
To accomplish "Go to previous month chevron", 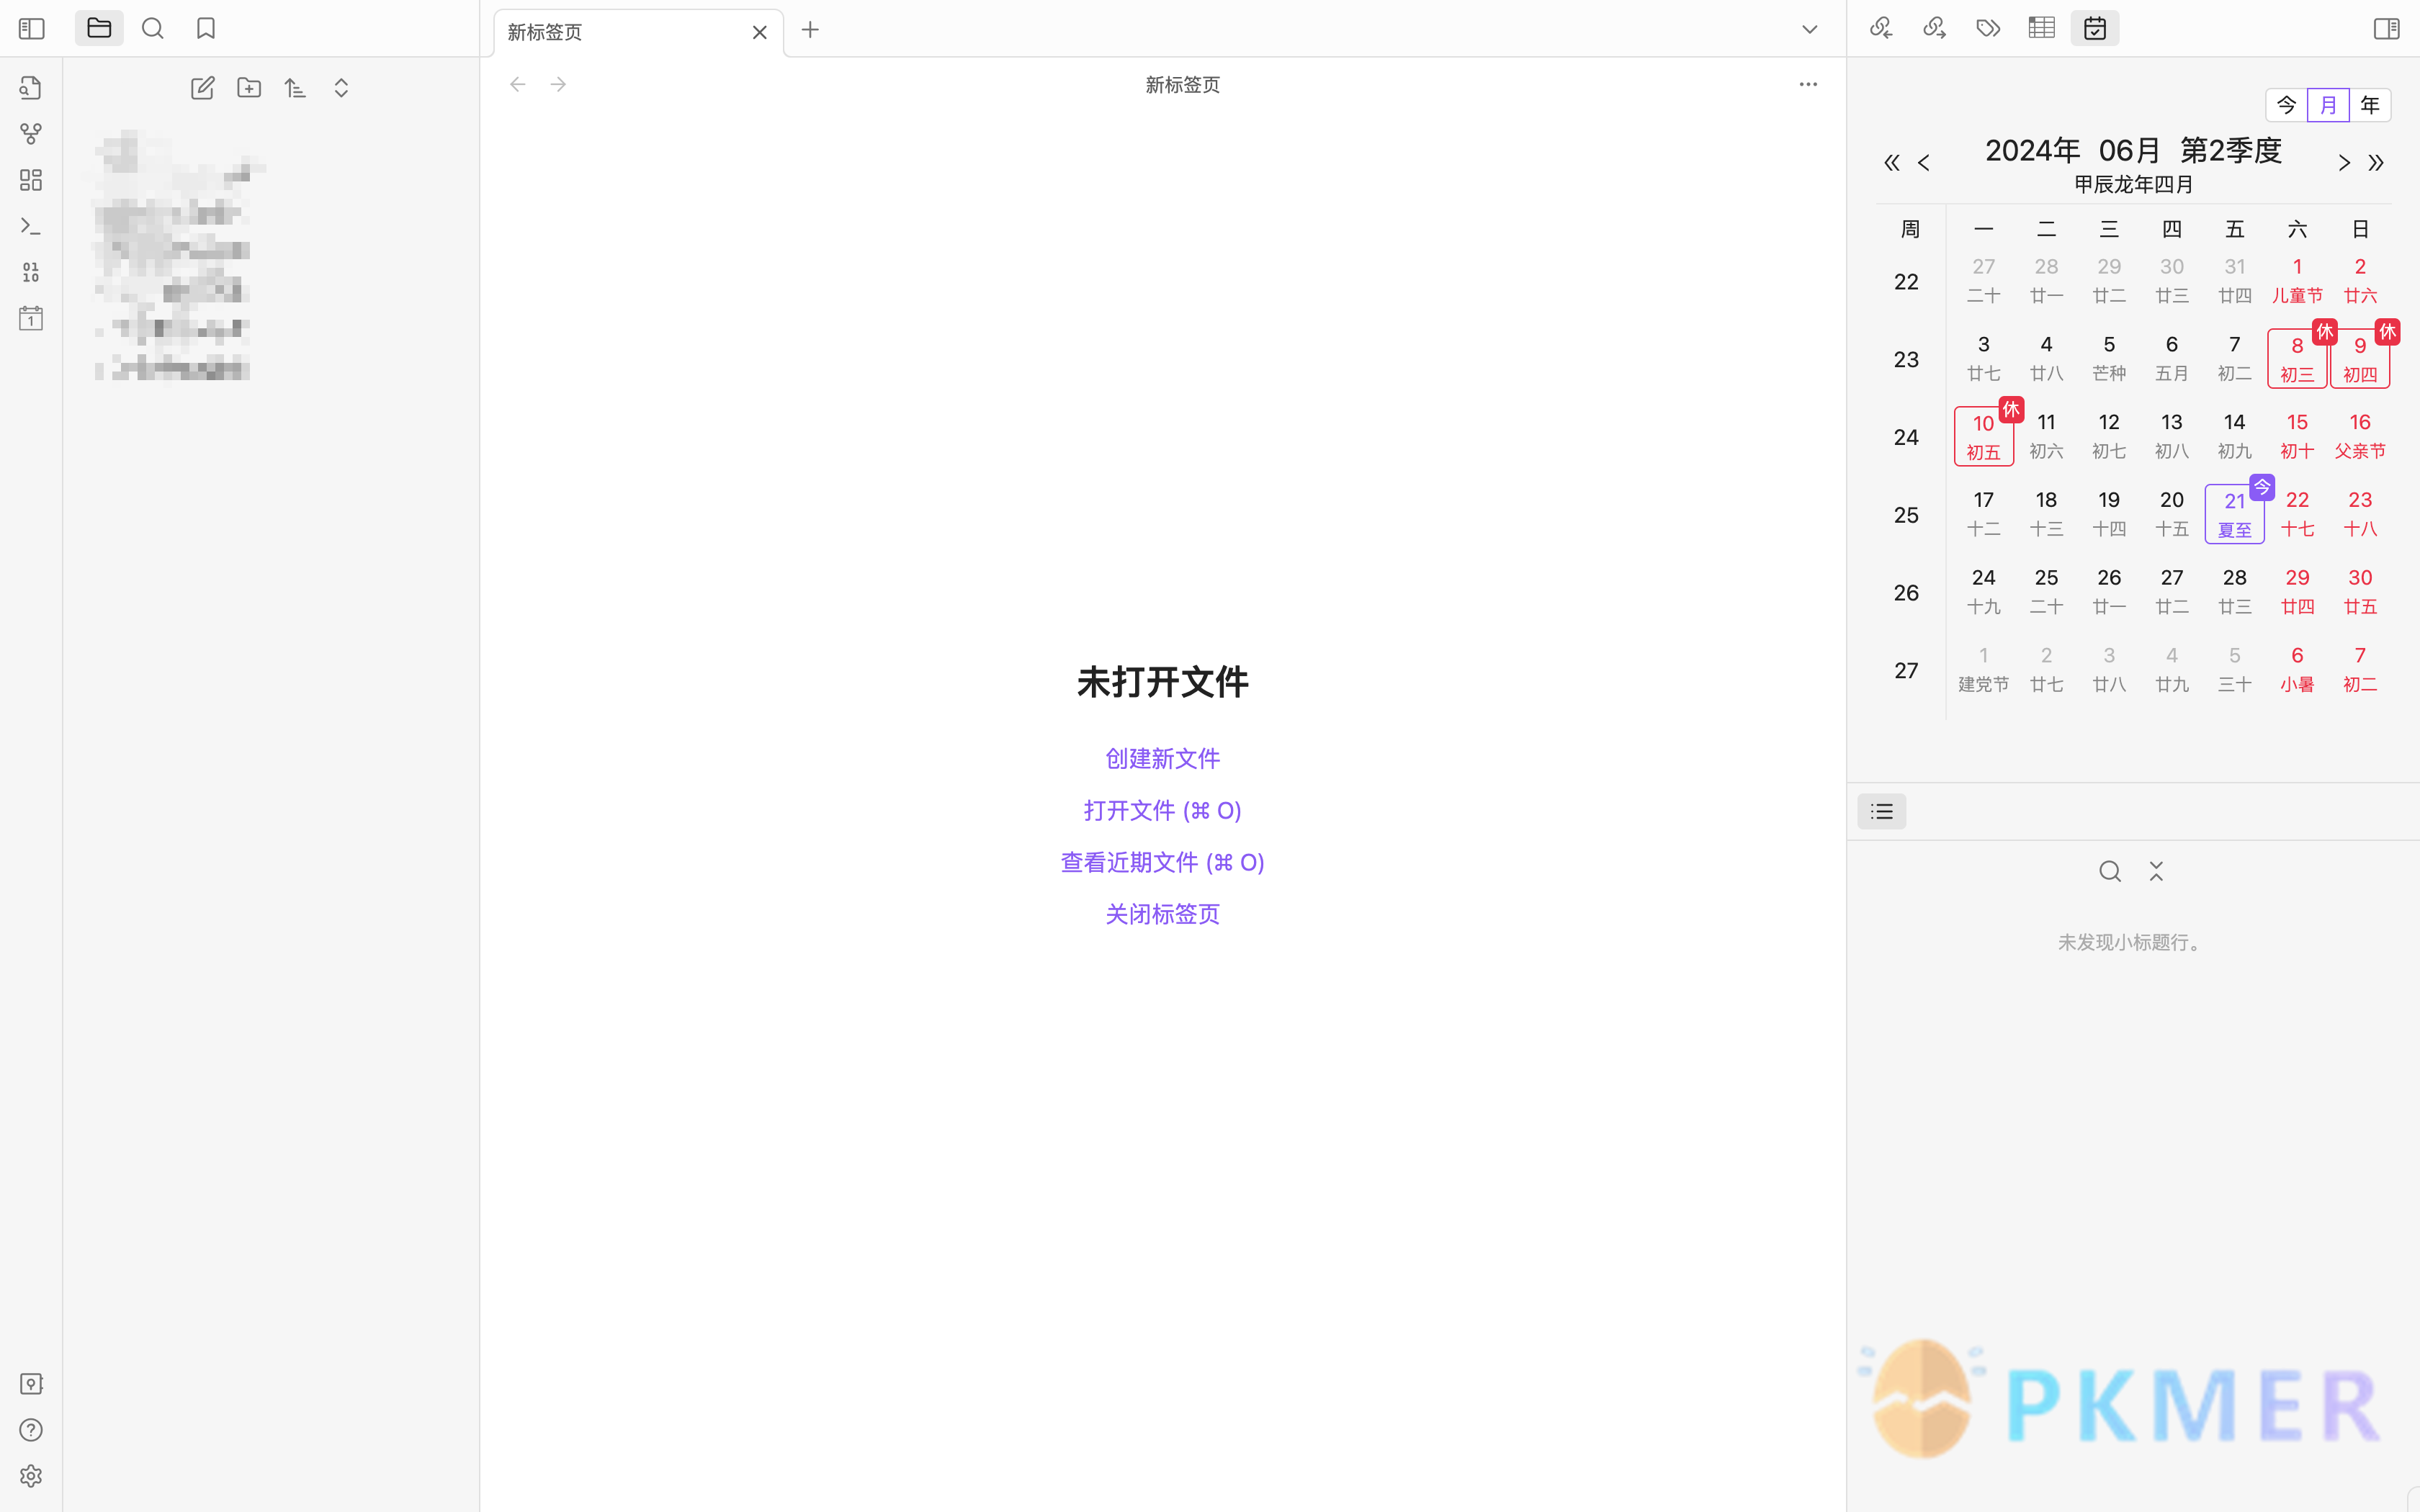I will pyautogui.click(x=1924, y=162).
